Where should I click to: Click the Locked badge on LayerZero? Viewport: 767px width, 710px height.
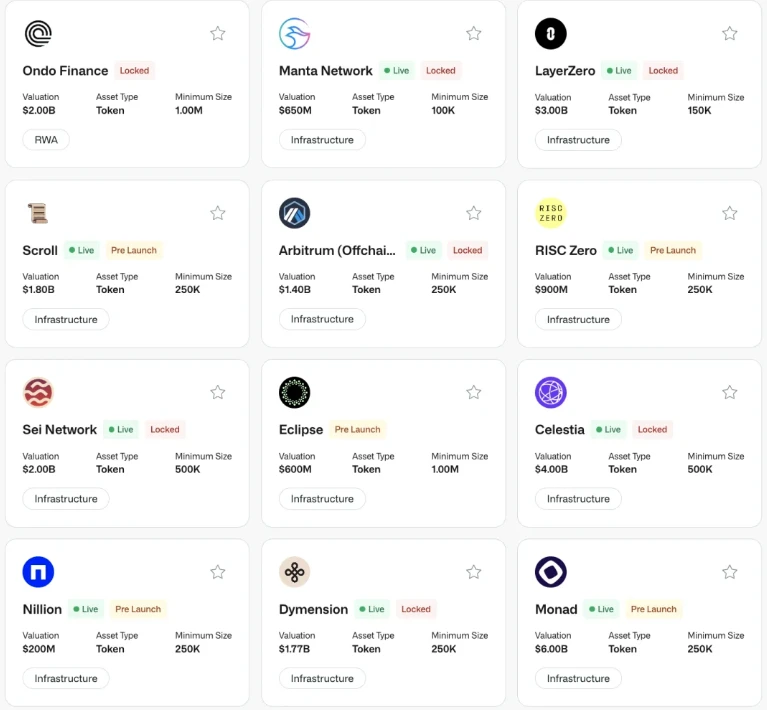click(x=662, y=71)
